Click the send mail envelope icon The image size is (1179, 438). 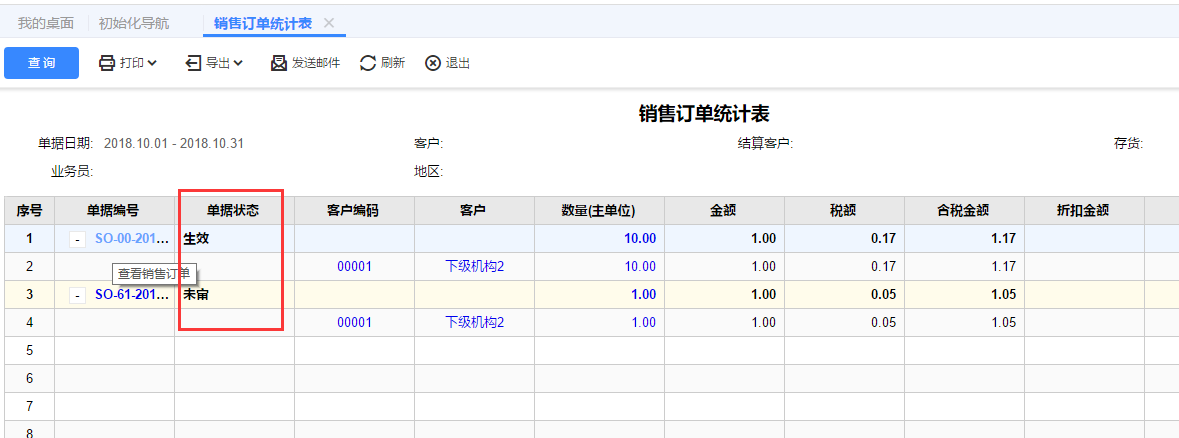tap(279, 63)
